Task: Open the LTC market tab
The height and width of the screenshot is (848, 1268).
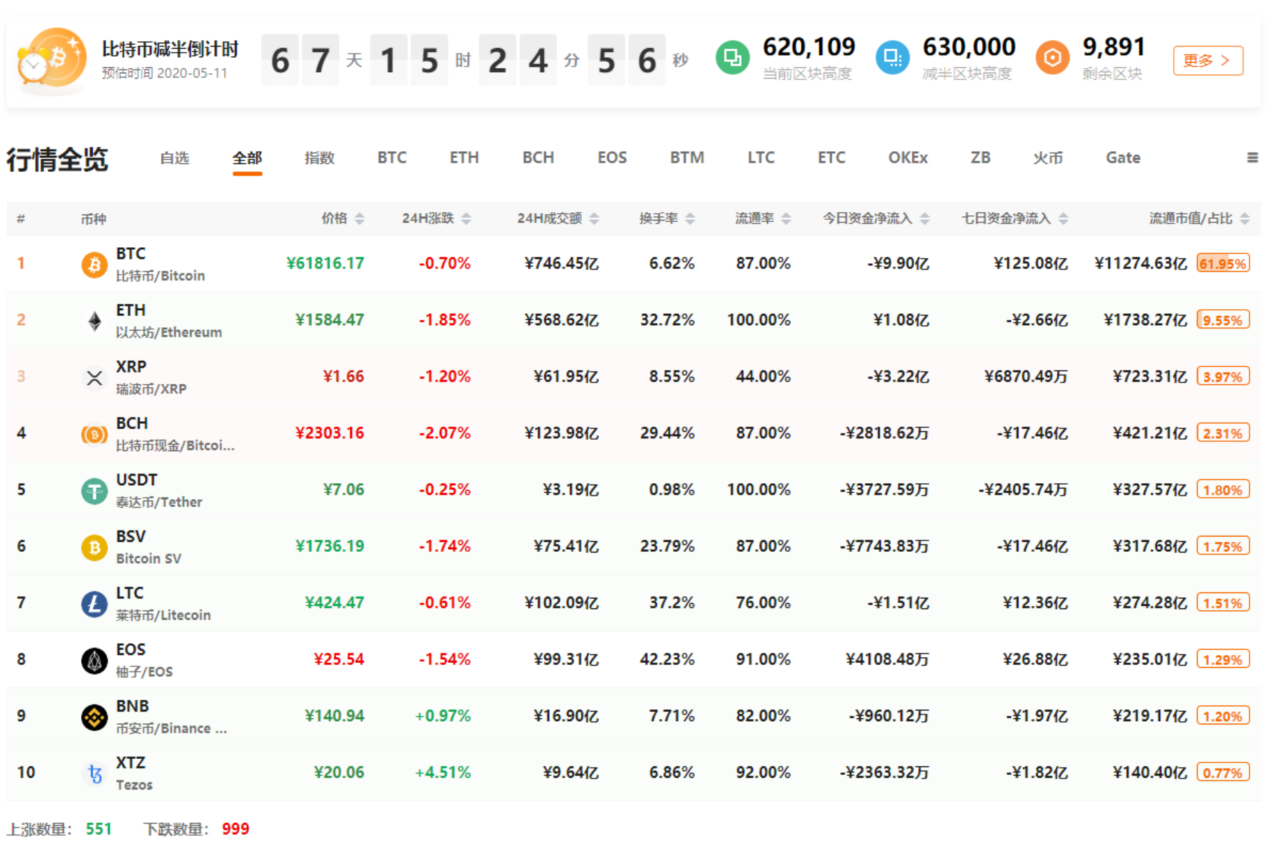Action: point(761,158)
